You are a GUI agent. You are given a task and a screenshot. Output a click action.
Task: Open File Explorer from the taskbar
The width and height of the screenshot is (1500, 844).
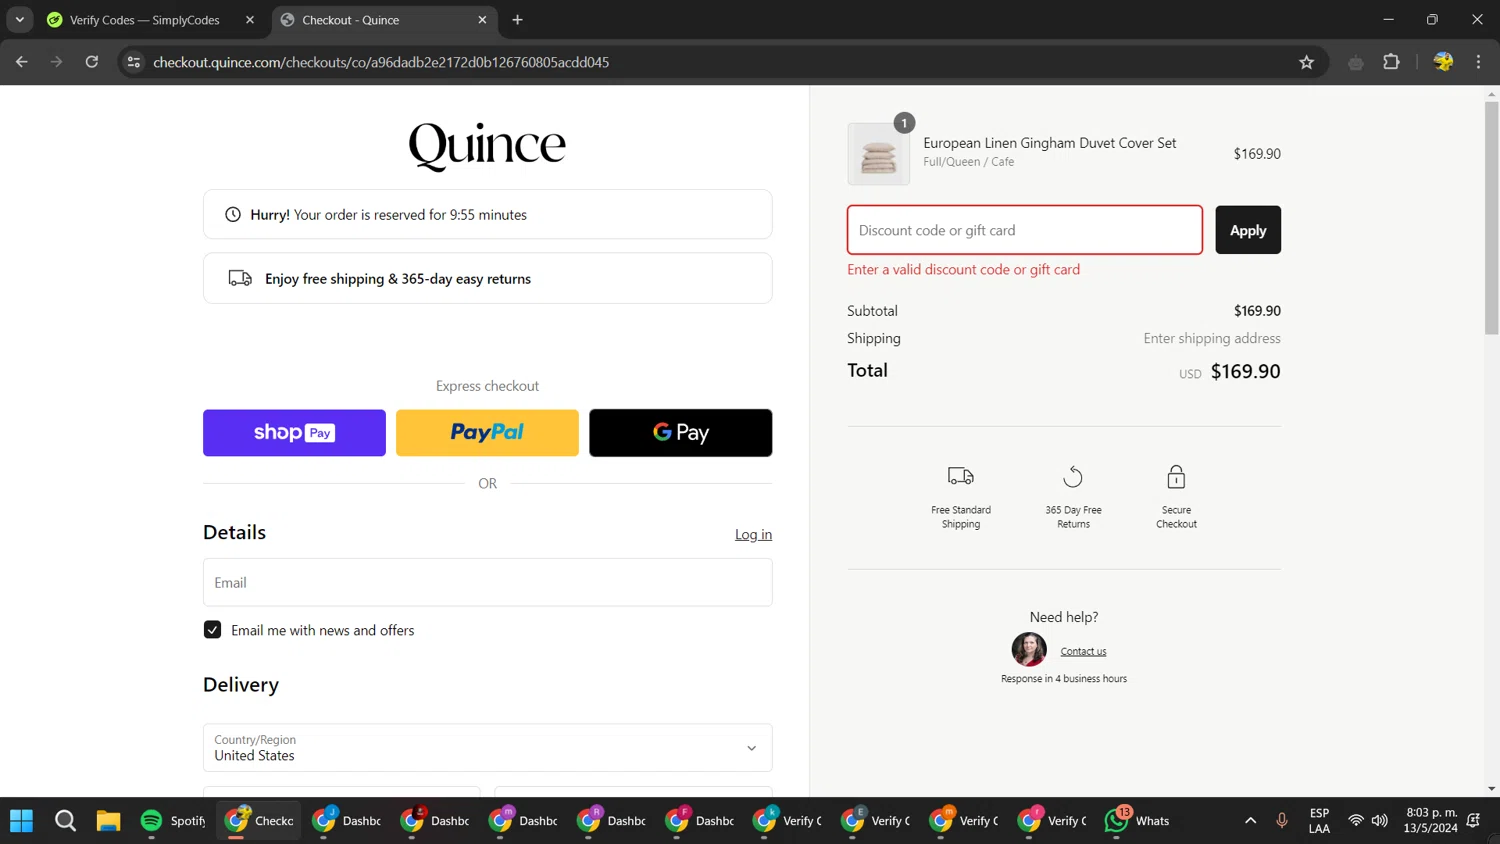[x=108, y=821]
